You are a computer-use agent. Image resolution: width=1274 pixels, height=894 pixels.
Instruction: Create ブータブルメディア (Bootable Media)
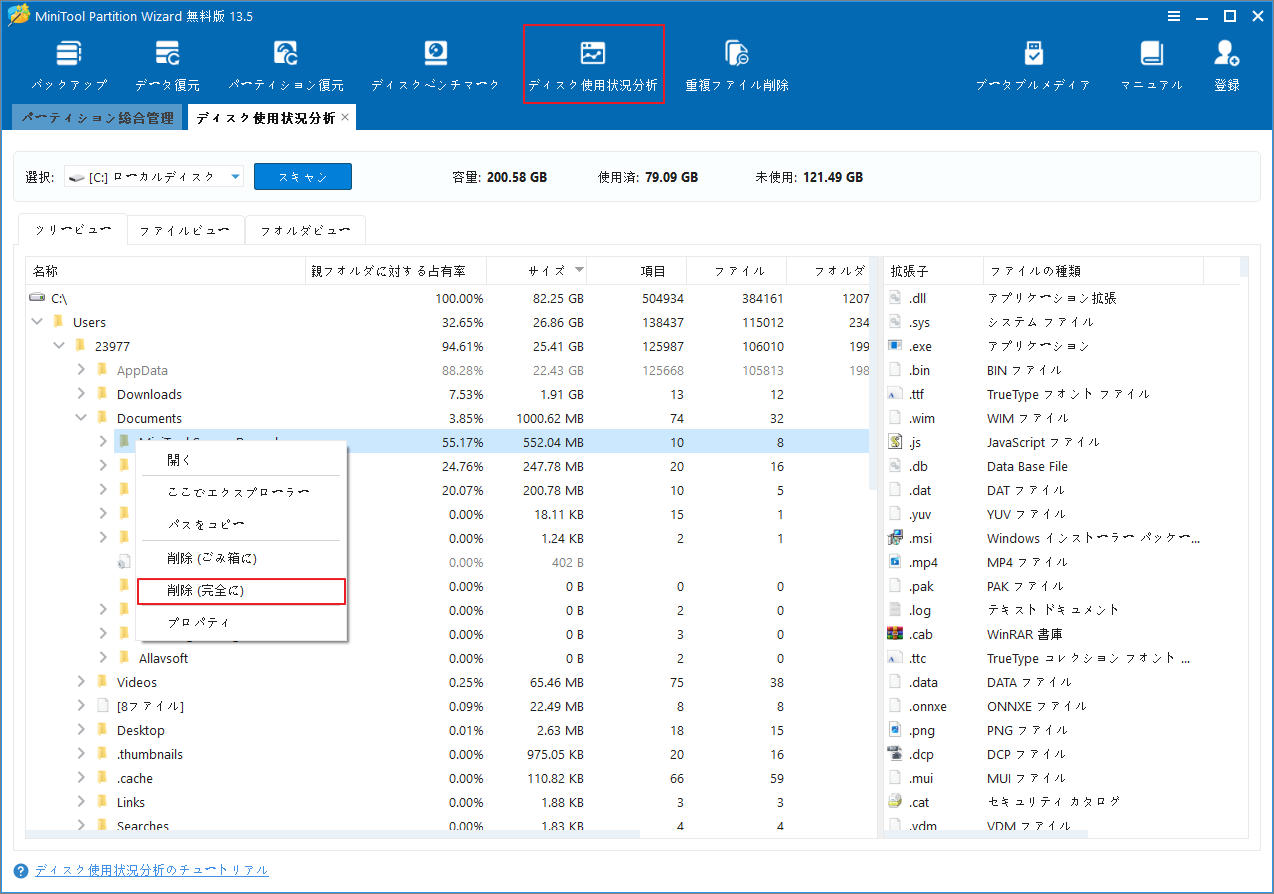1033,60
